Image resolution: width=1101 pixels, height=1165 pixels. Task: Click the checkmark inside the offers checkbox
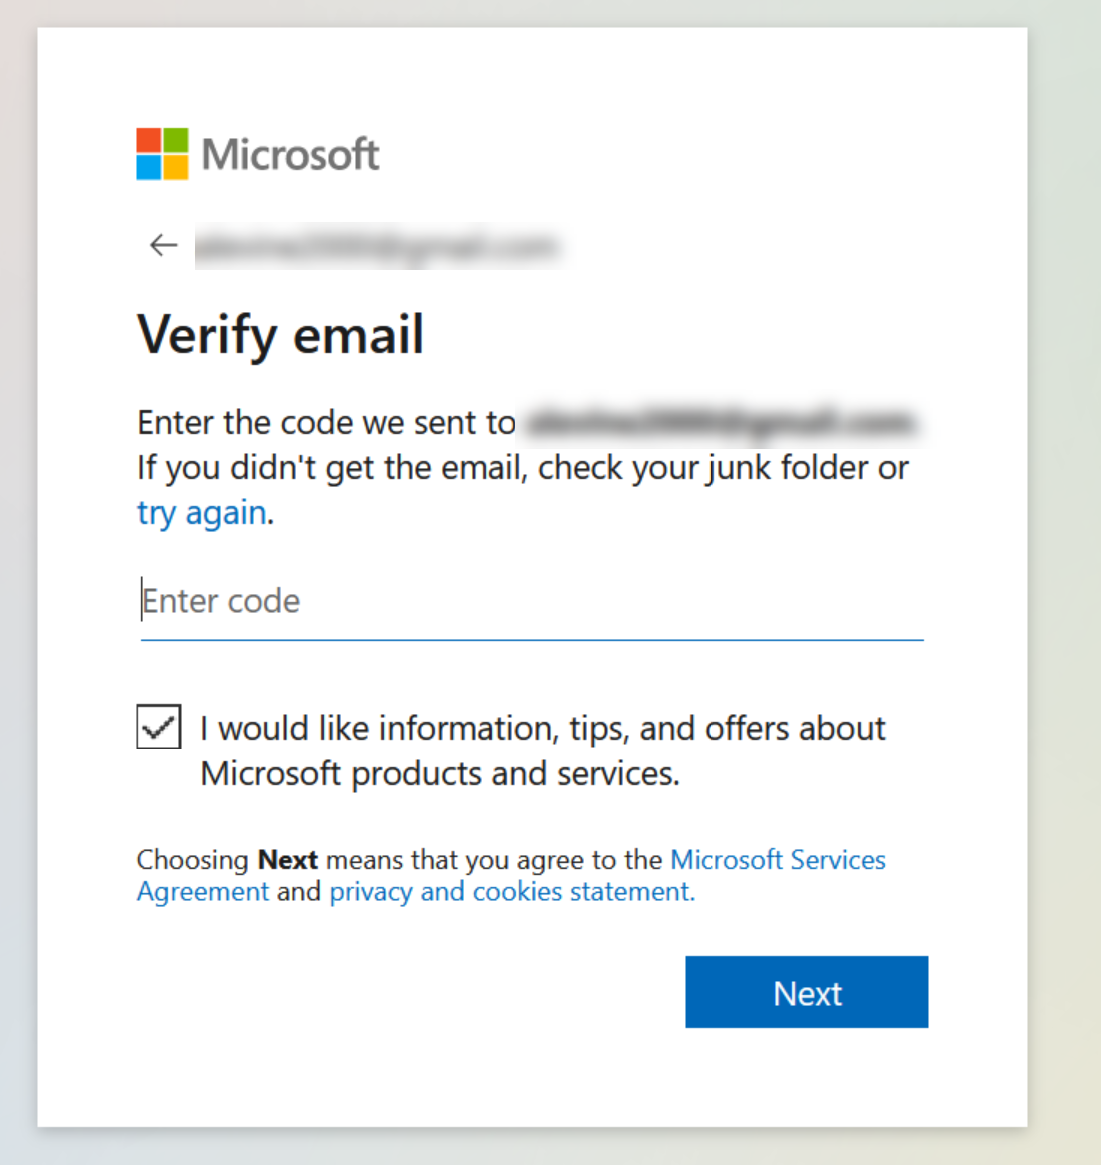(159, 727)
